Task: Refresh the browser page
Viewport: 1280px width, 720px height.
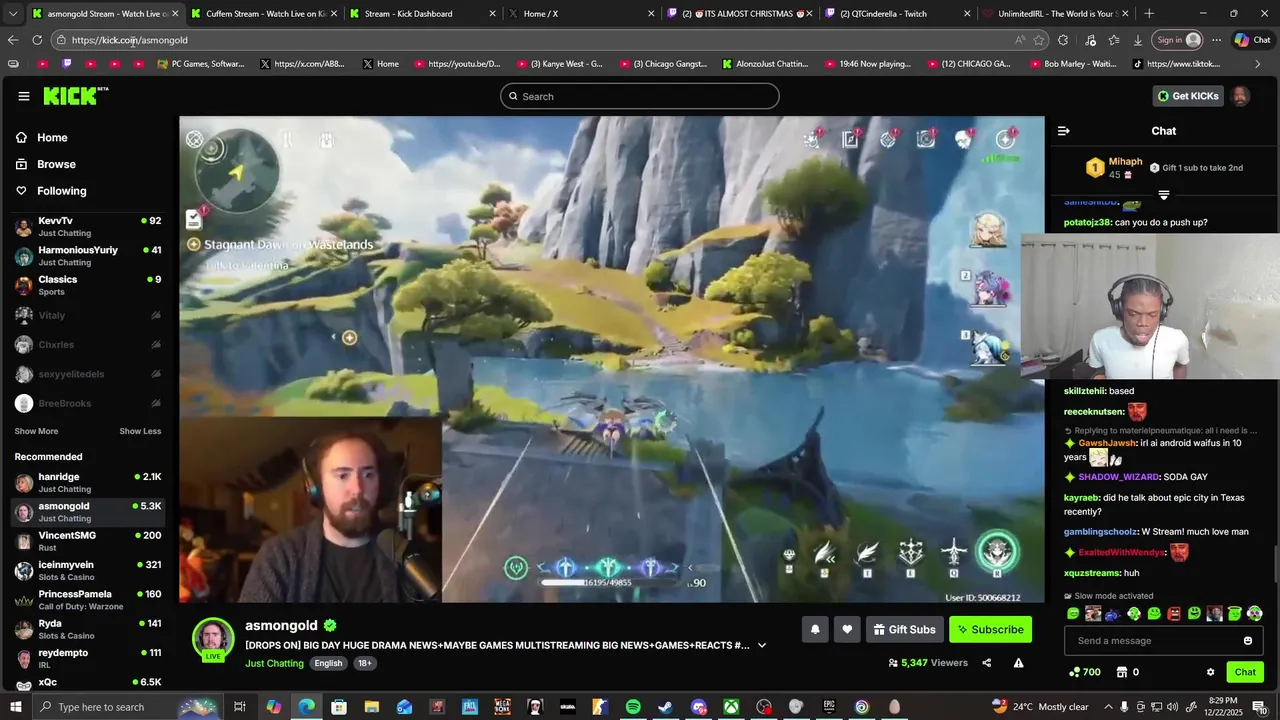Action: (37, 40)
